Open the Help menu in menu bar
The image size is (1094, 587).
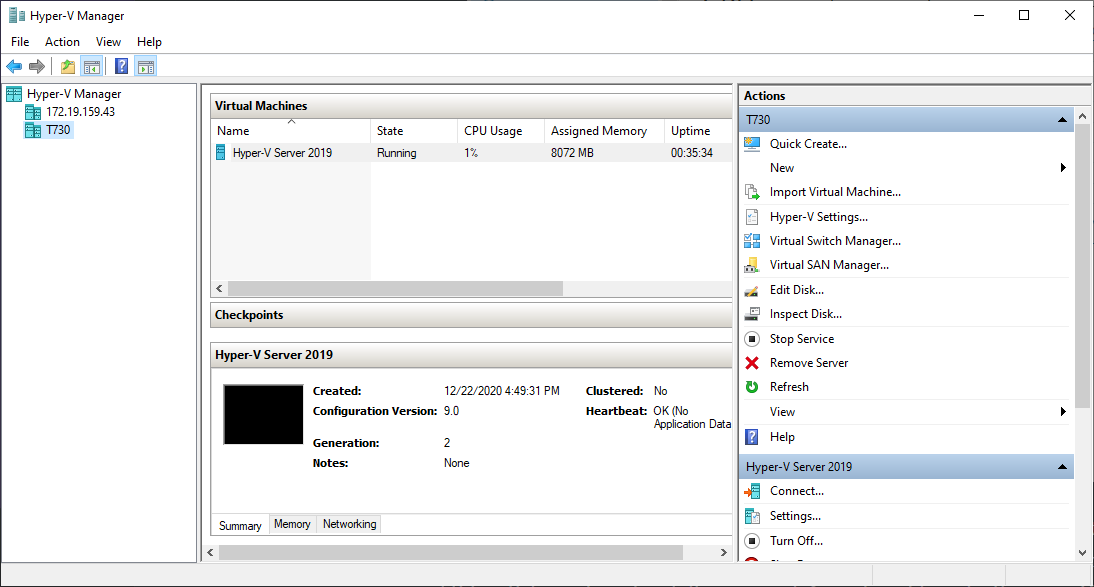(149, 42)
